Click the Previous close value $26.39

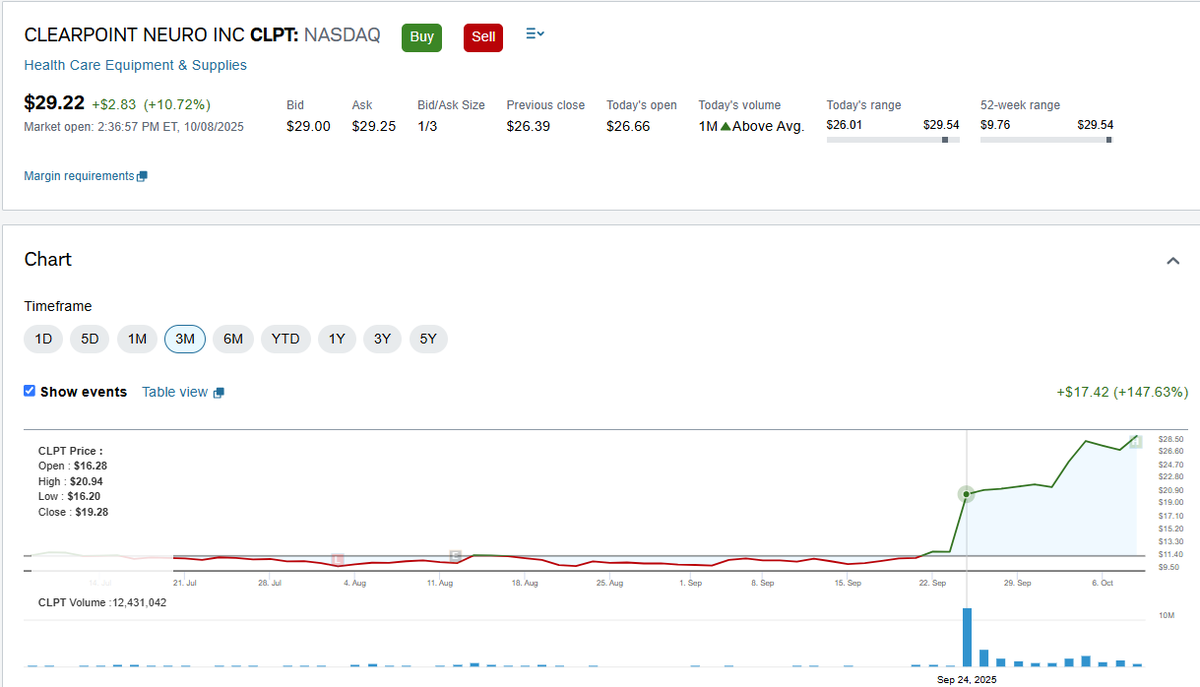pyautogui.click(x=529, y=126)
